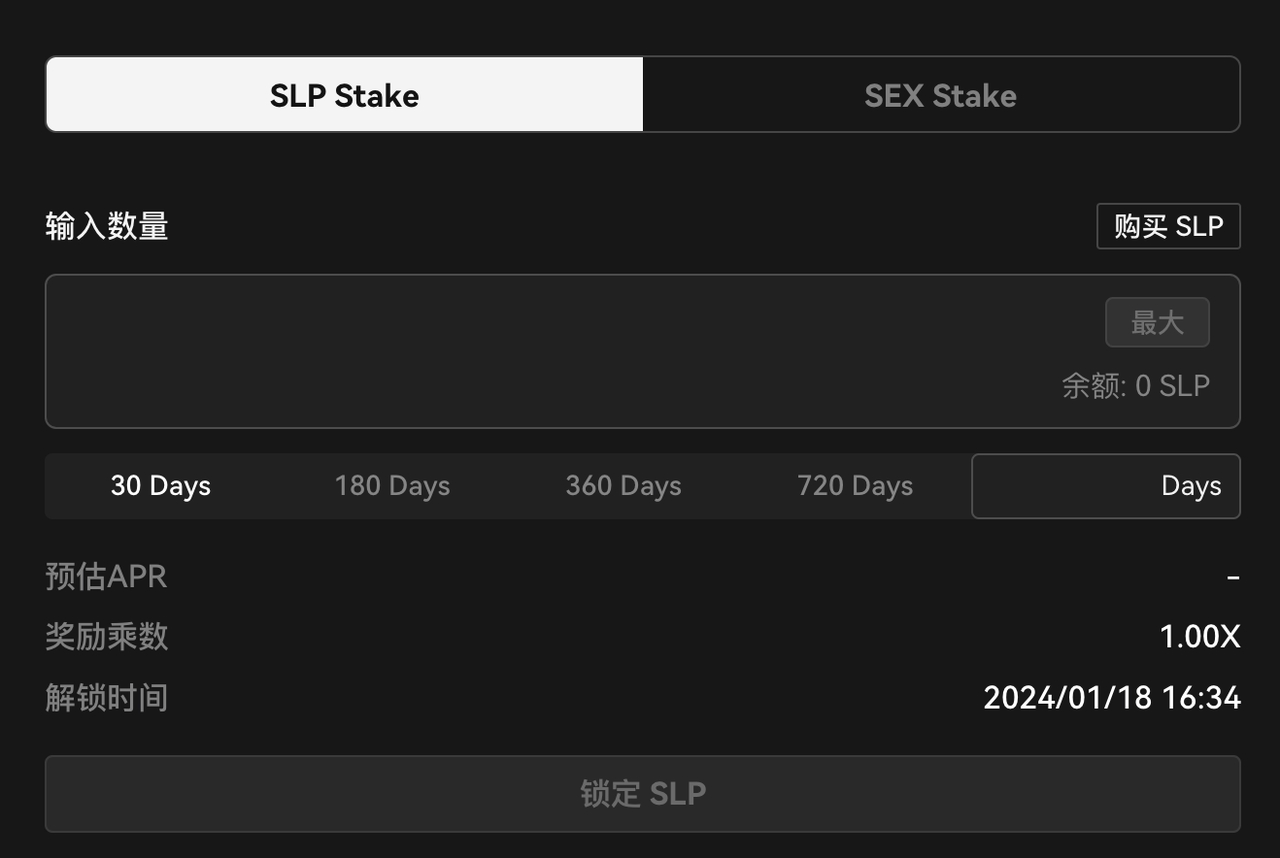Open the SEX Stake tab
1280x858 pixels.
click(940, 95)
